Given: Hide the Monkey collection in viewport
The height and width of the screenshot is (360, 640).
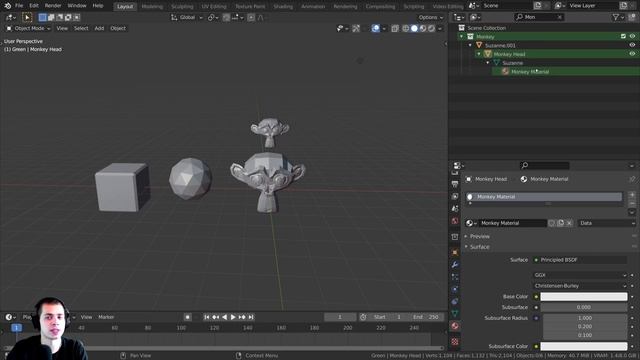Looking at the screenshot, I should click(632, 36).
